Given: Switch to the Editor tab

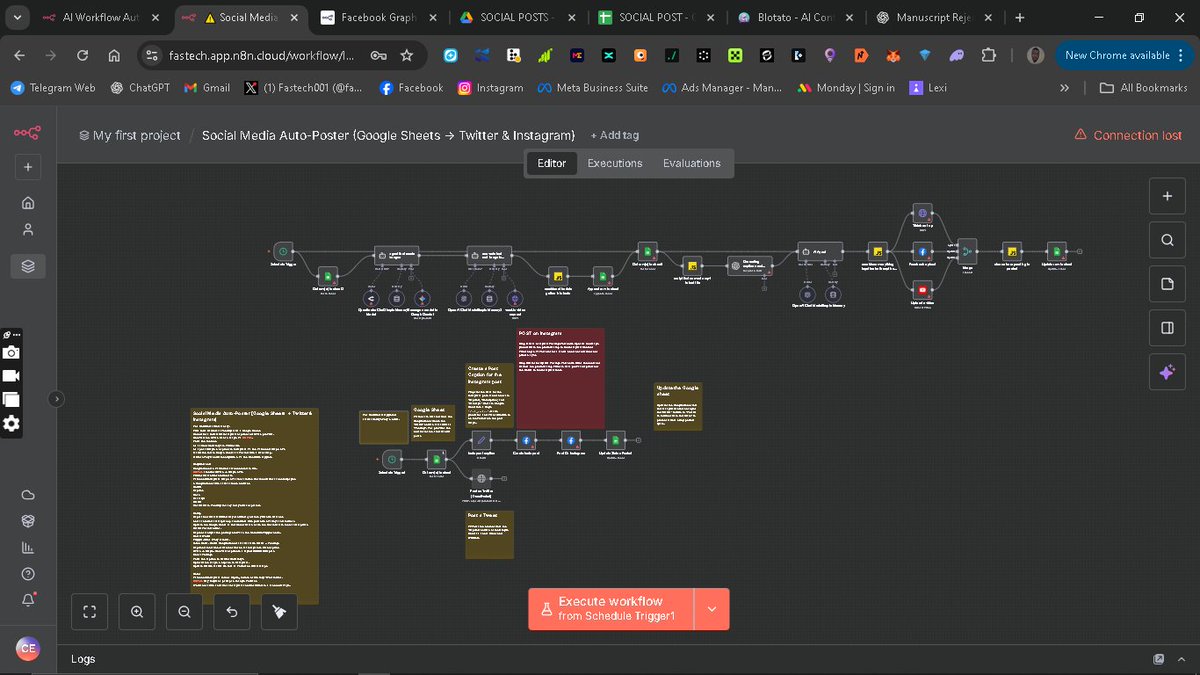Looking at the screenshot, I should [x=551, y=163].
